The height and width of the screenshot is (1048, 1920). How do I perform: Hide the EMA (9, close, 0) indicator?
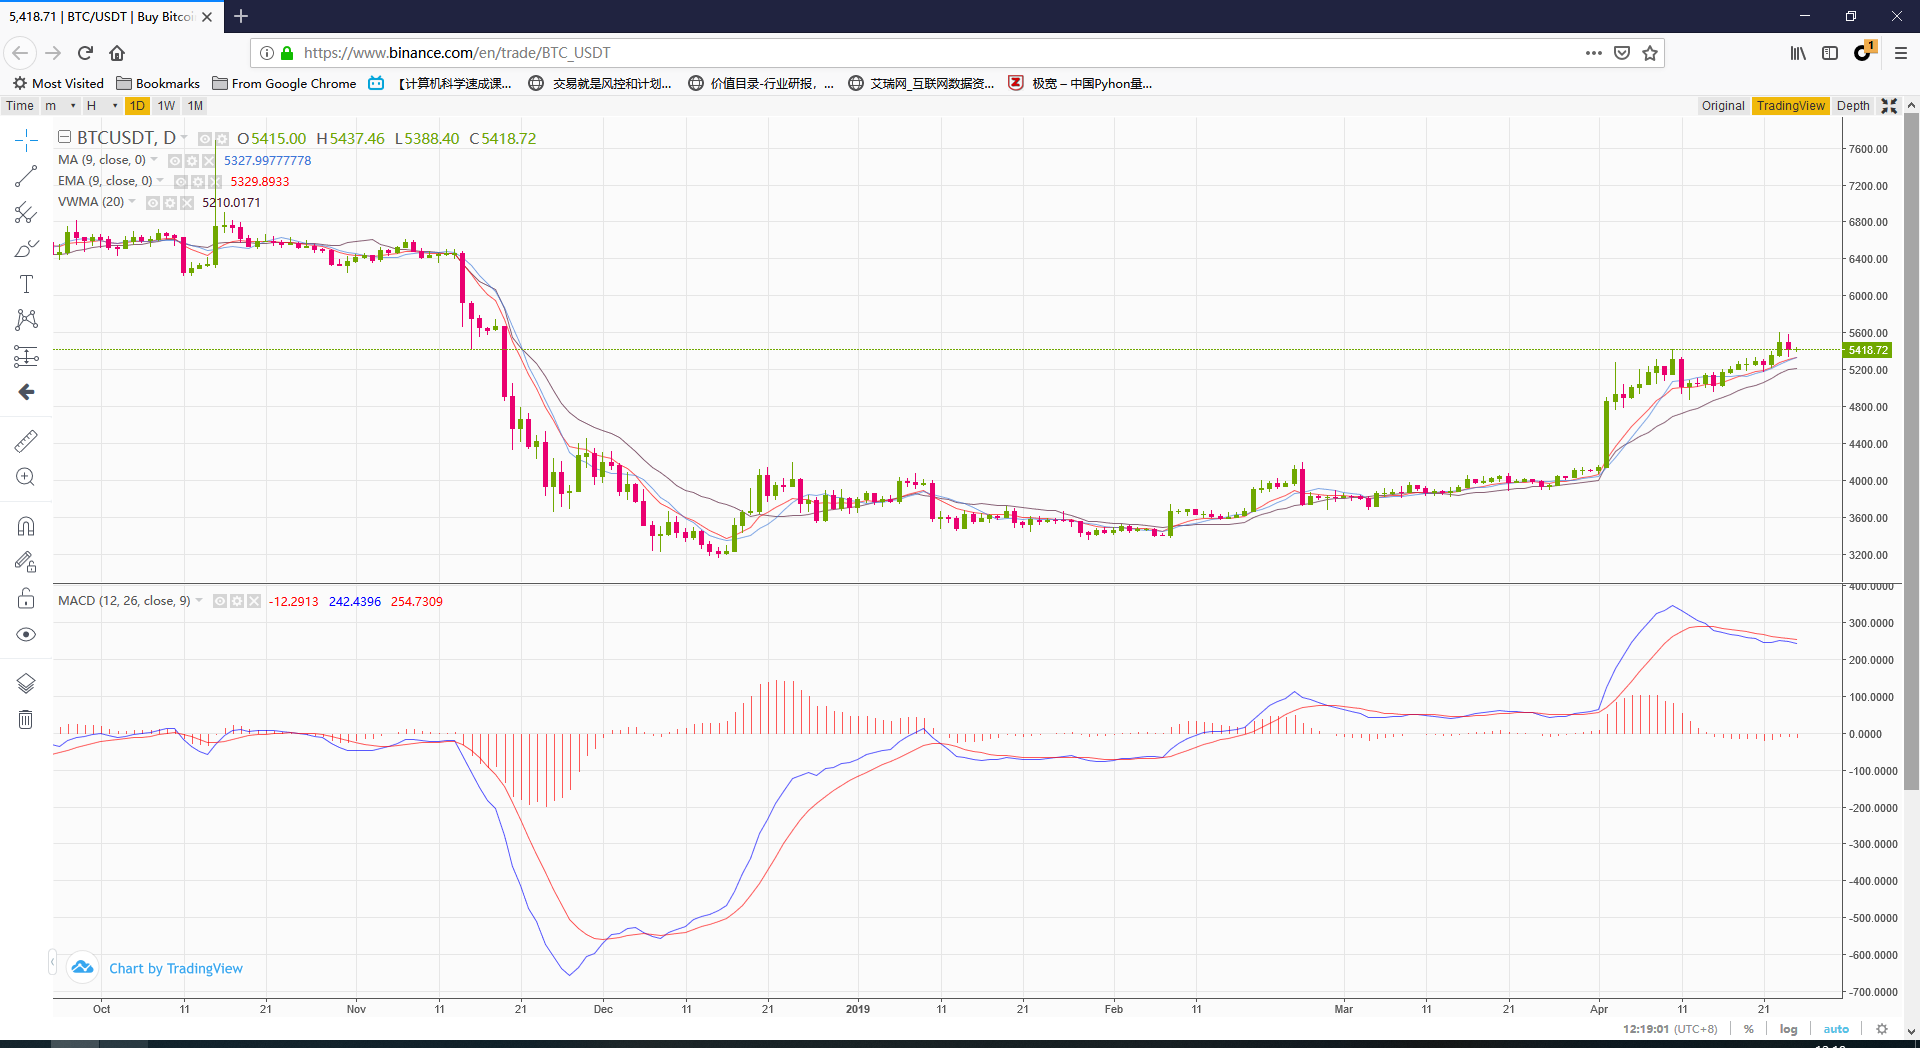tap(181, 182)
